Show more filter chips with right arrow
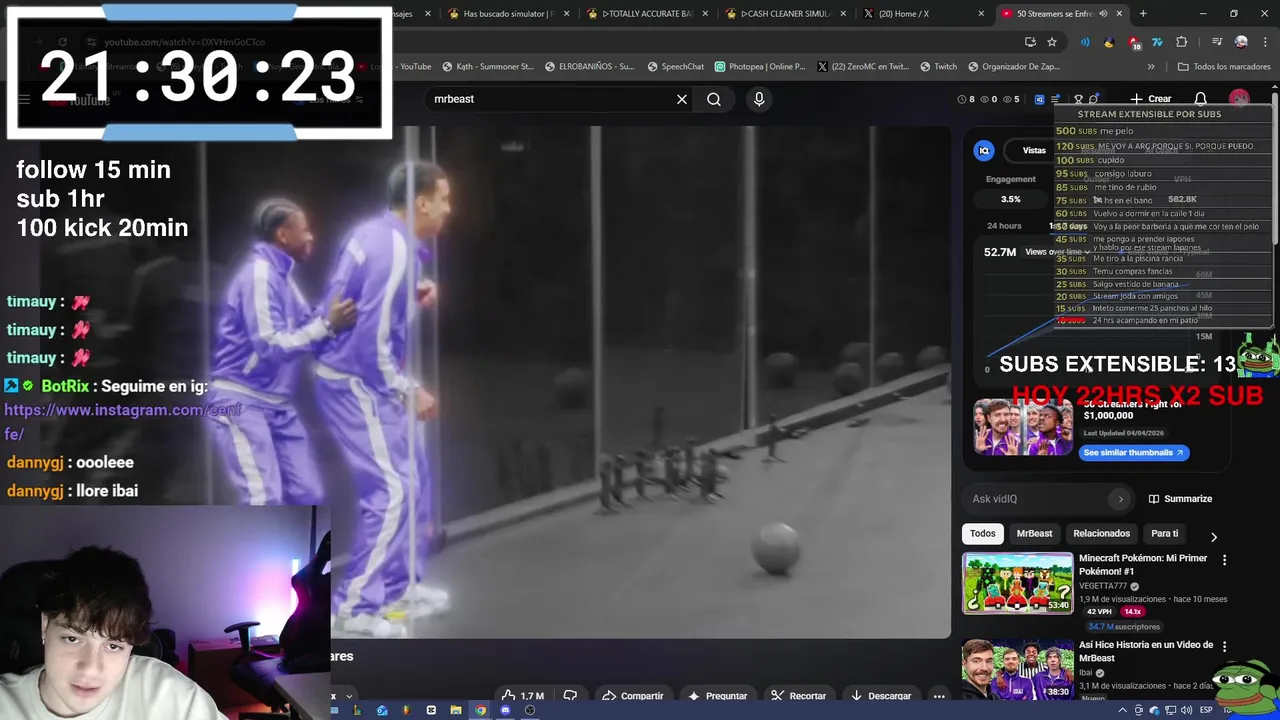Screen dimensions: 1280x720 point(1214,537)
